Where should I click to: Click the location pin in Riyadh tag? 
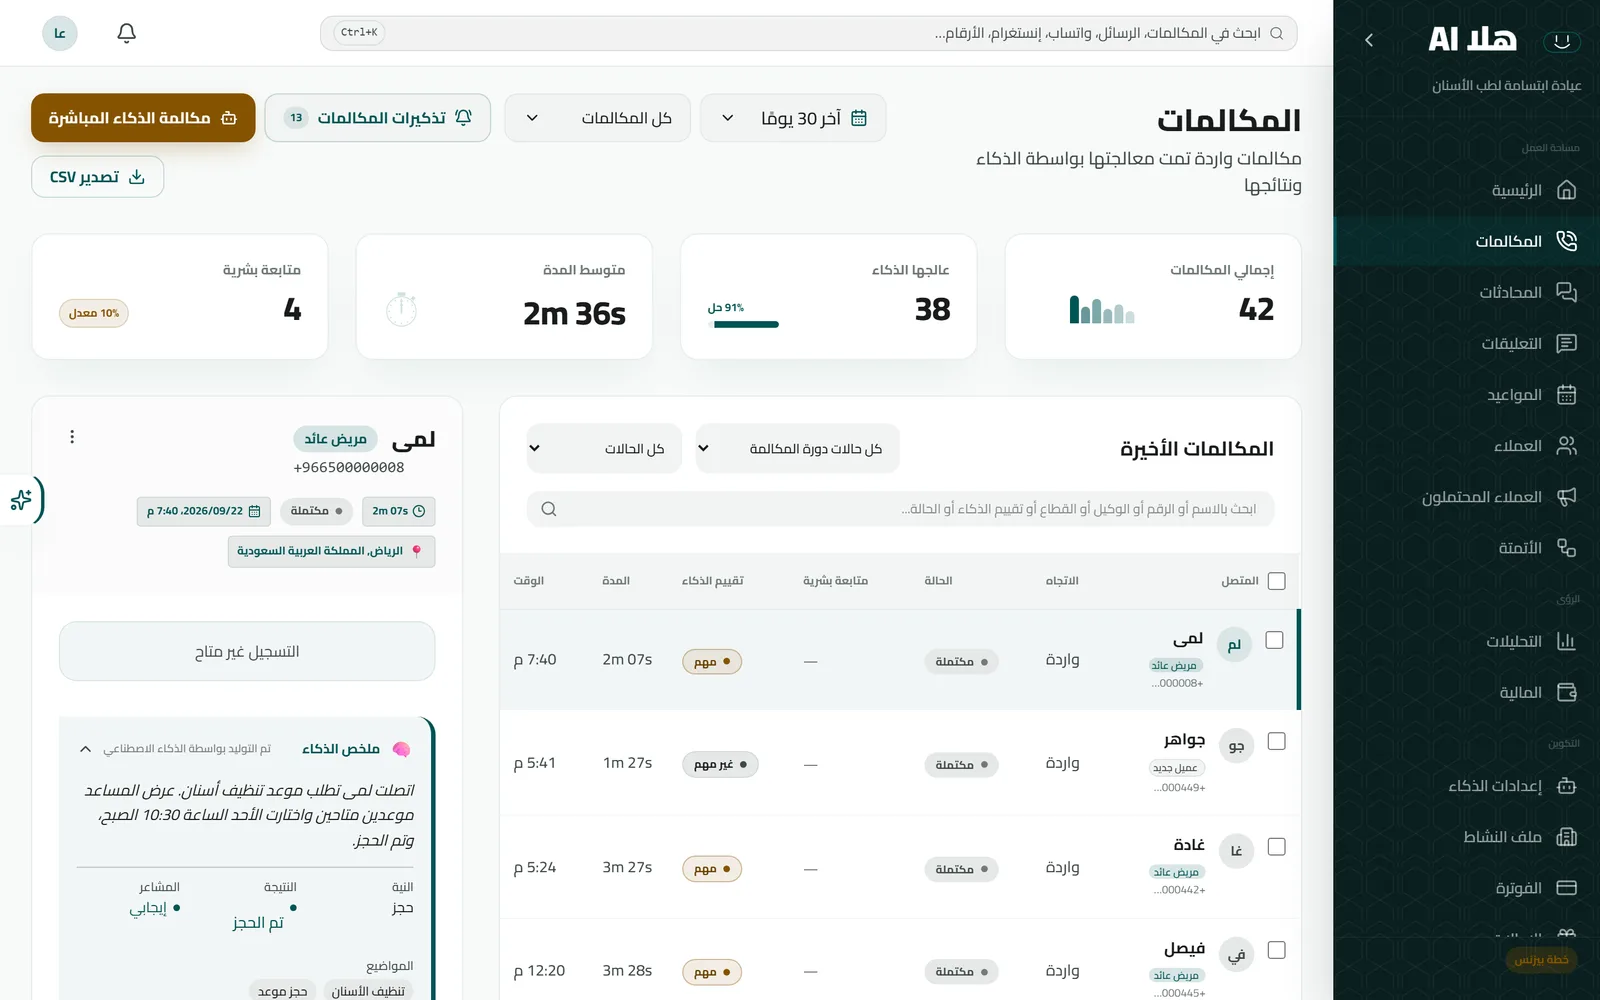[417, 551]
